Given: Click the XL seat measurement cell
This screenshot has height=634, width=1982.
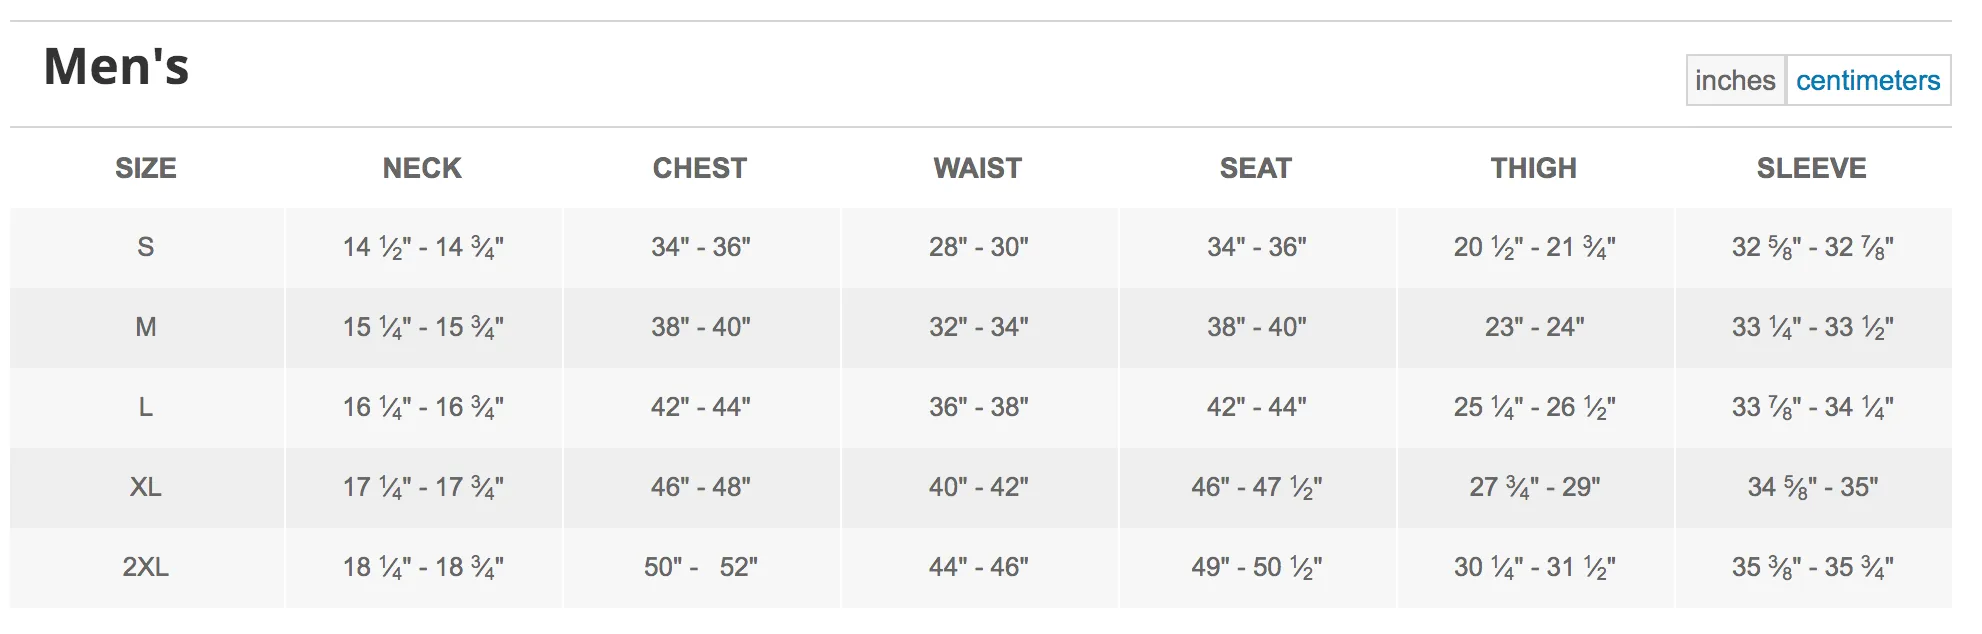Looking at the screenshot, I should [x=1257, y=487].
